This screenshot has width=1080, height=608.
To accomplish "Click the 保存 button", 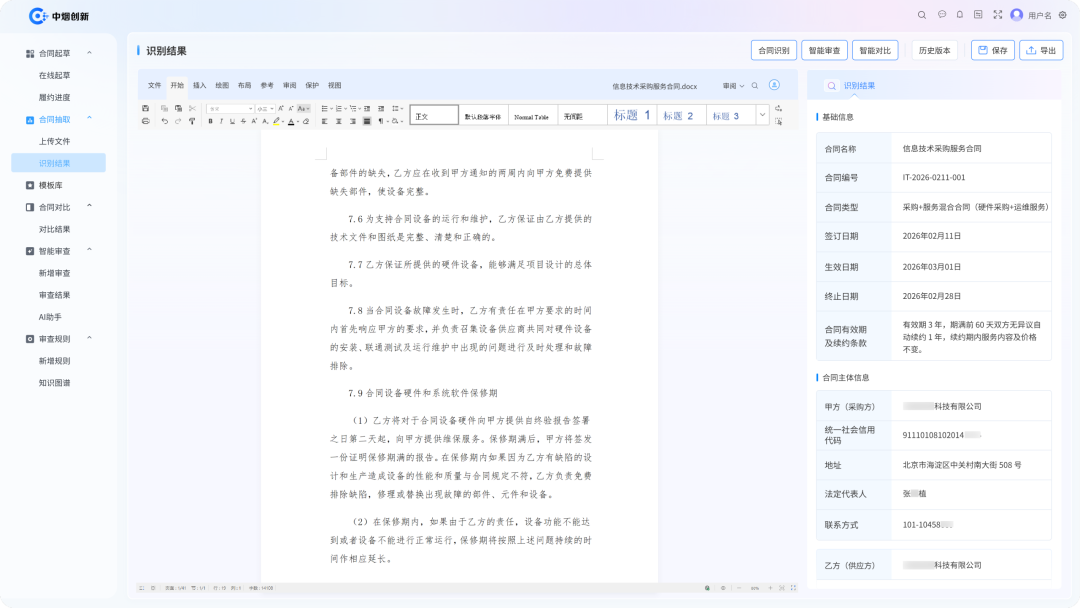I will click(x=993, y=50).
